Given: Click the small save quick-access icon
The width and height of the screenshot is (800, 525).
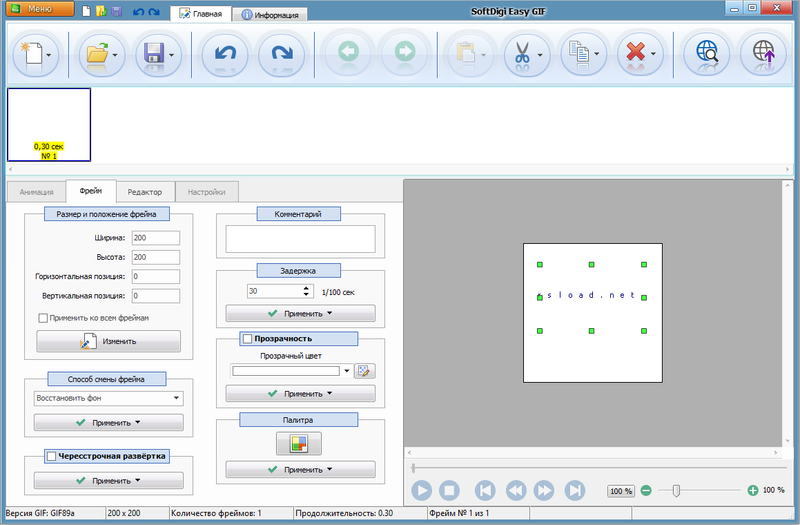Looking at the screenshot, I should (x=116, y=11).
